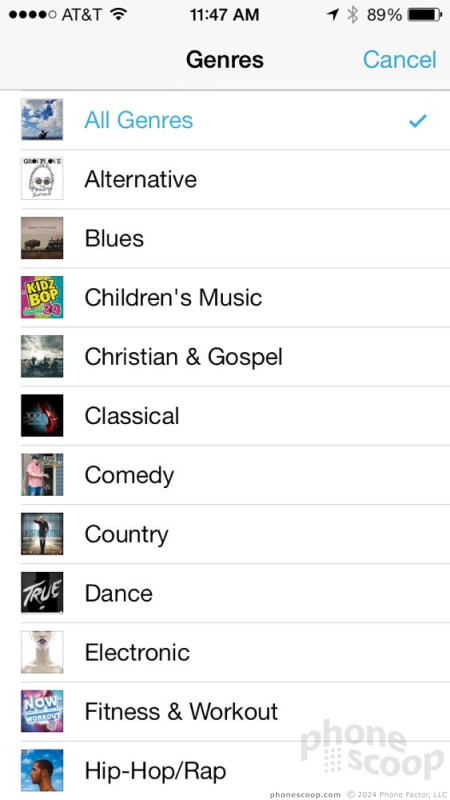
Task: Tap the Comedy genre album cover
Action: tap(42, 474)
